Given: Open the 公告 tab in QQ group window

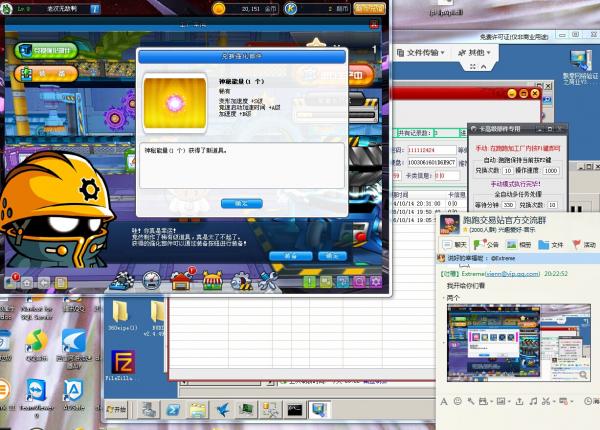Looking at the screenshot, I should tap(486, 244).
